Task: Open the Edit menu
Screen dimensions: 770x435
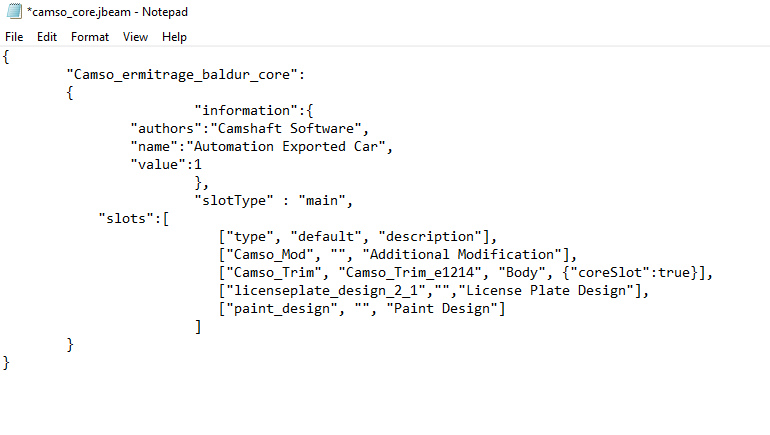Action: pyautogui.click(x=47, y=37)
